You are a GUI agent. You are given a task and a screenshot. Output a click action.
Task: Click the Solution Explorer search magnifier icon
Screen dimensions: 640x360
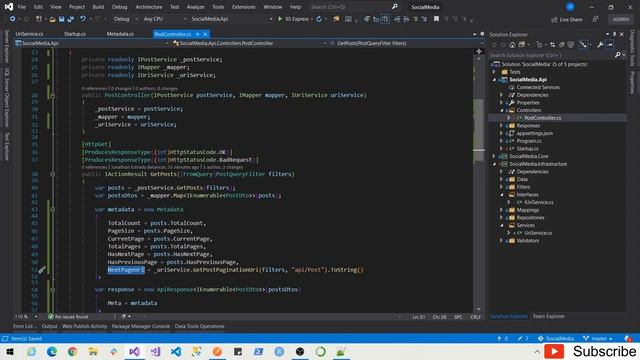(x=618, y=55)
